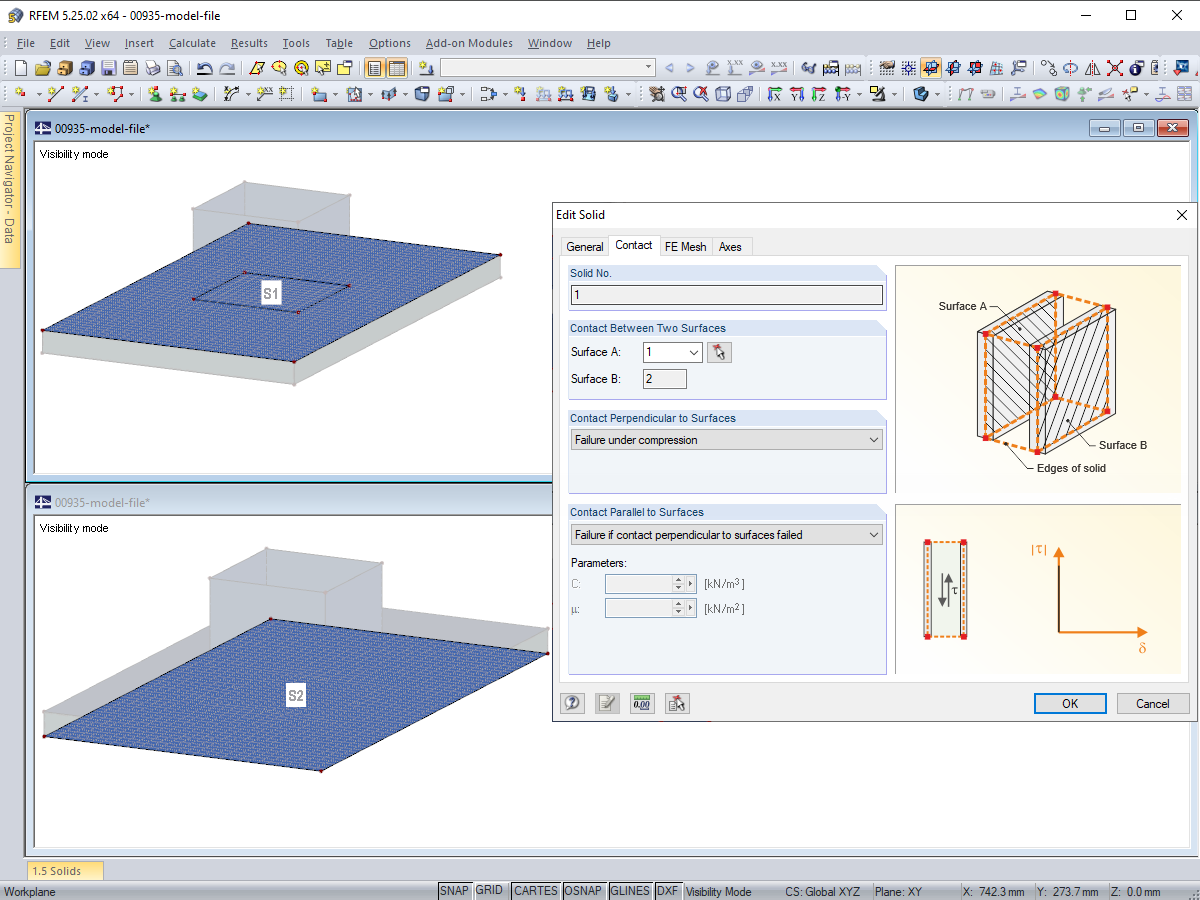This screenshot has width=1200, height=900.
Task: Click the S2 surface label in lower view
Action: click(296, 696)
